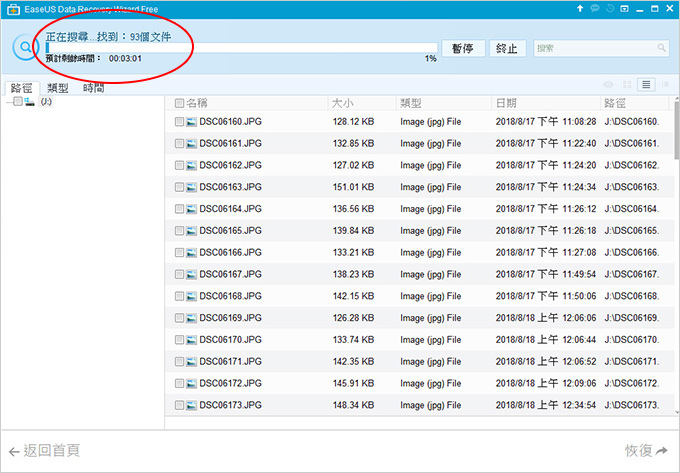Image resolution: width=680 pixels, height=473 pixels.
Task: Open the title bar dropdown menu icon
Action: pos(624,8)
